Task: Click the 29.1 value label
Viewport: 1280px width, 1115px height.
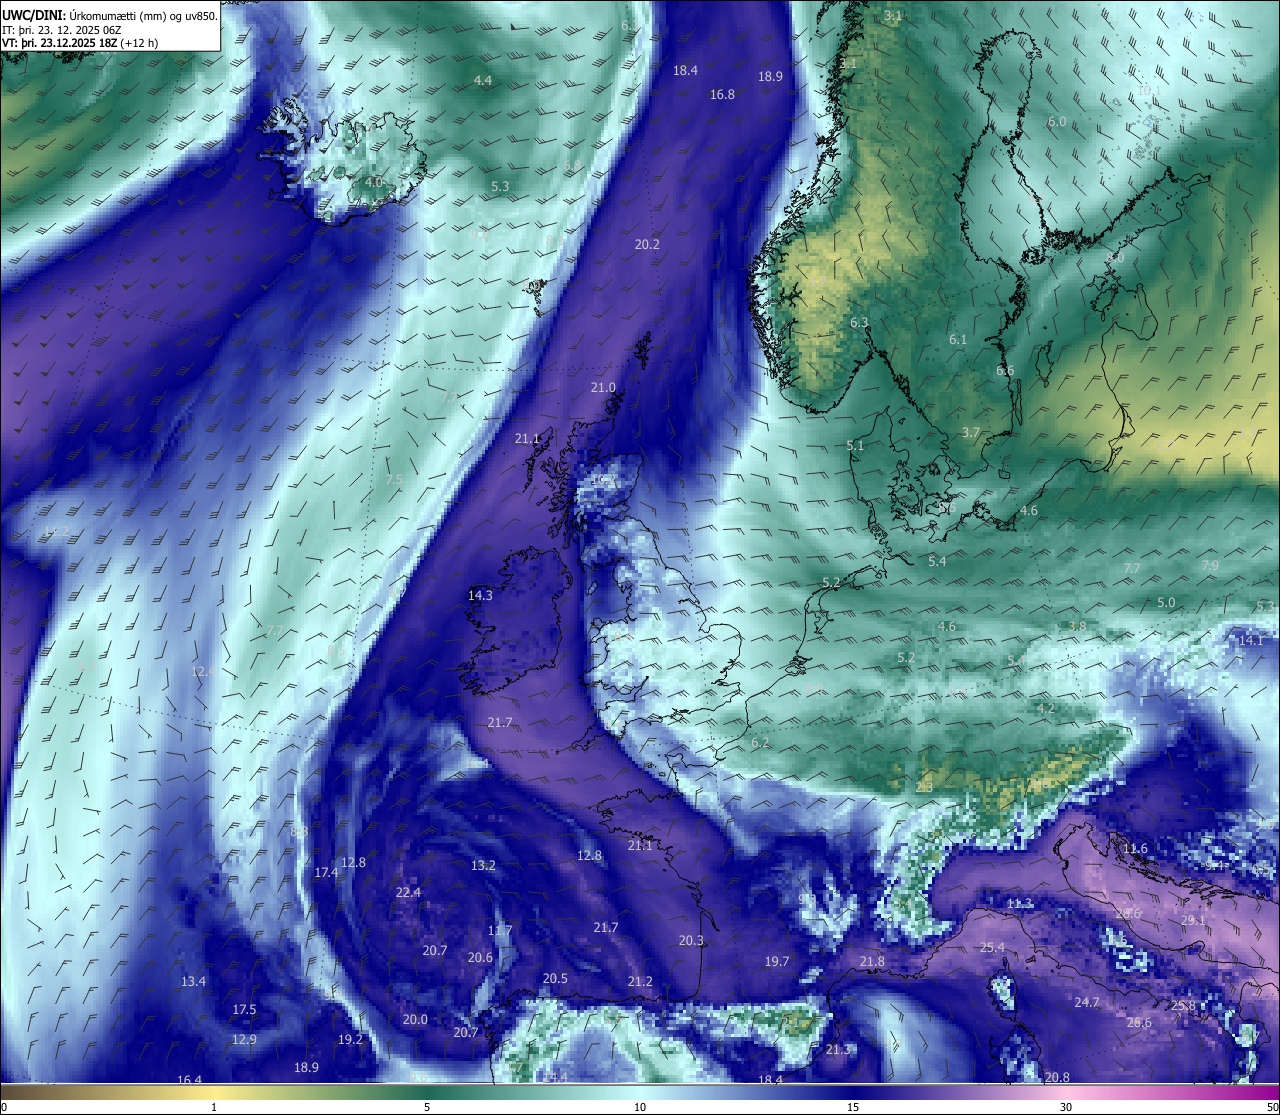Action: (1193, 920)
